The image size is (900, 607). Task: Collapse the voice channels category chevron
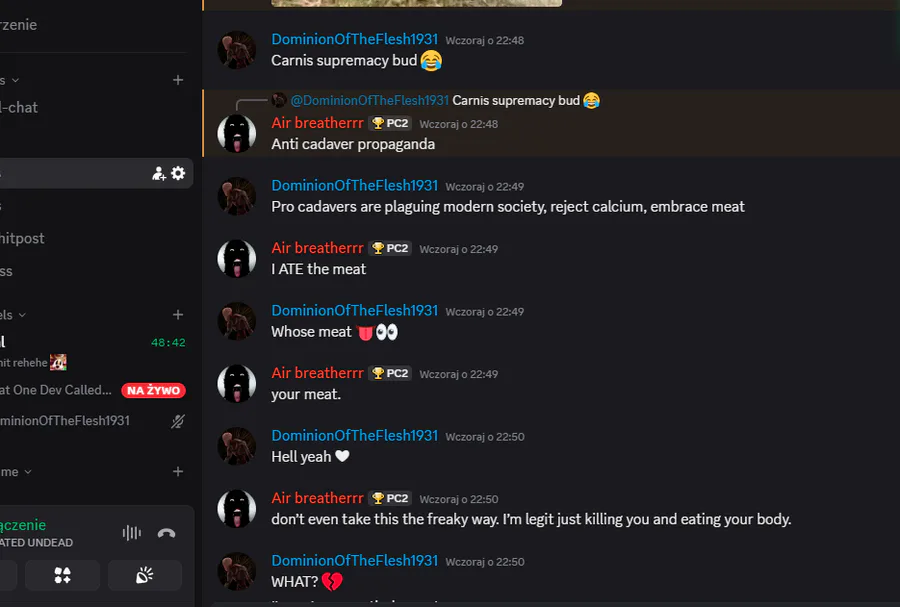[x=22, y=315]
